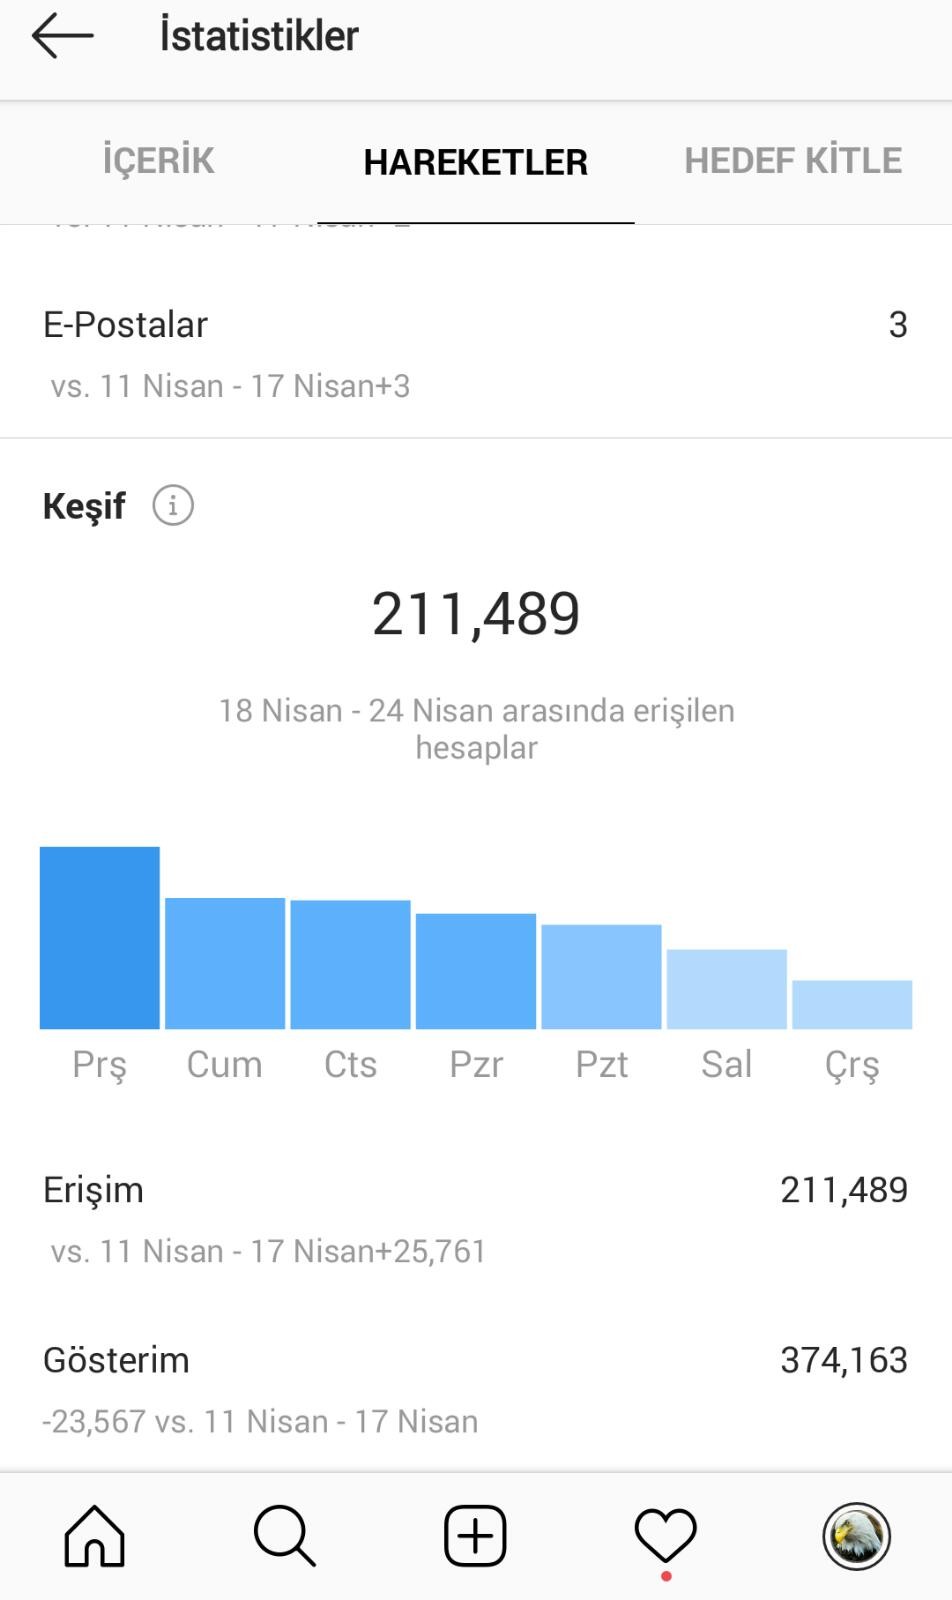The height and width of the screenshot is (1600, 952).
Task: Tap the Pzr chart bar
Action: point(476,971)
